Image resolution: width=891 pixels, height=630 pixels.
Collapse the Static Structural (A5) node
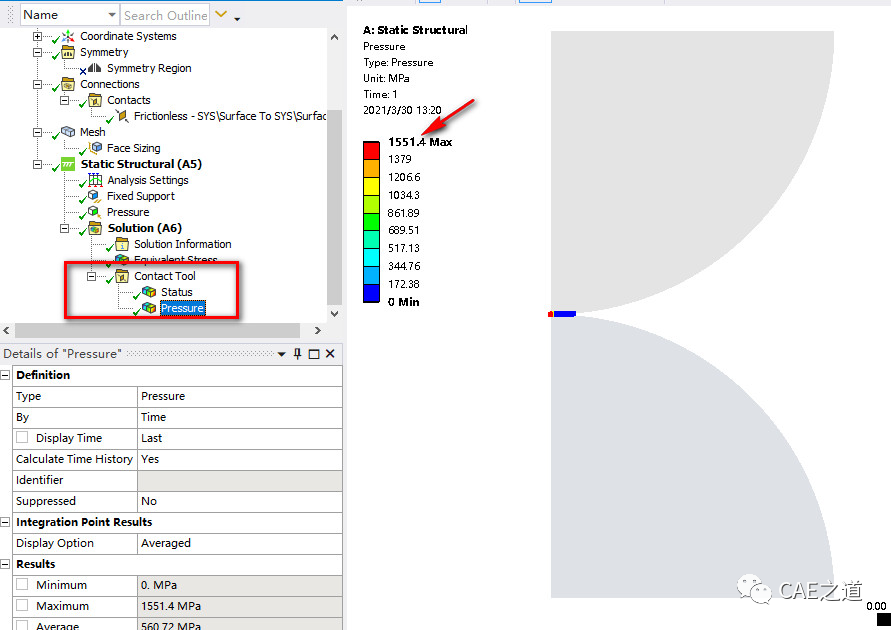pos(38,165)
